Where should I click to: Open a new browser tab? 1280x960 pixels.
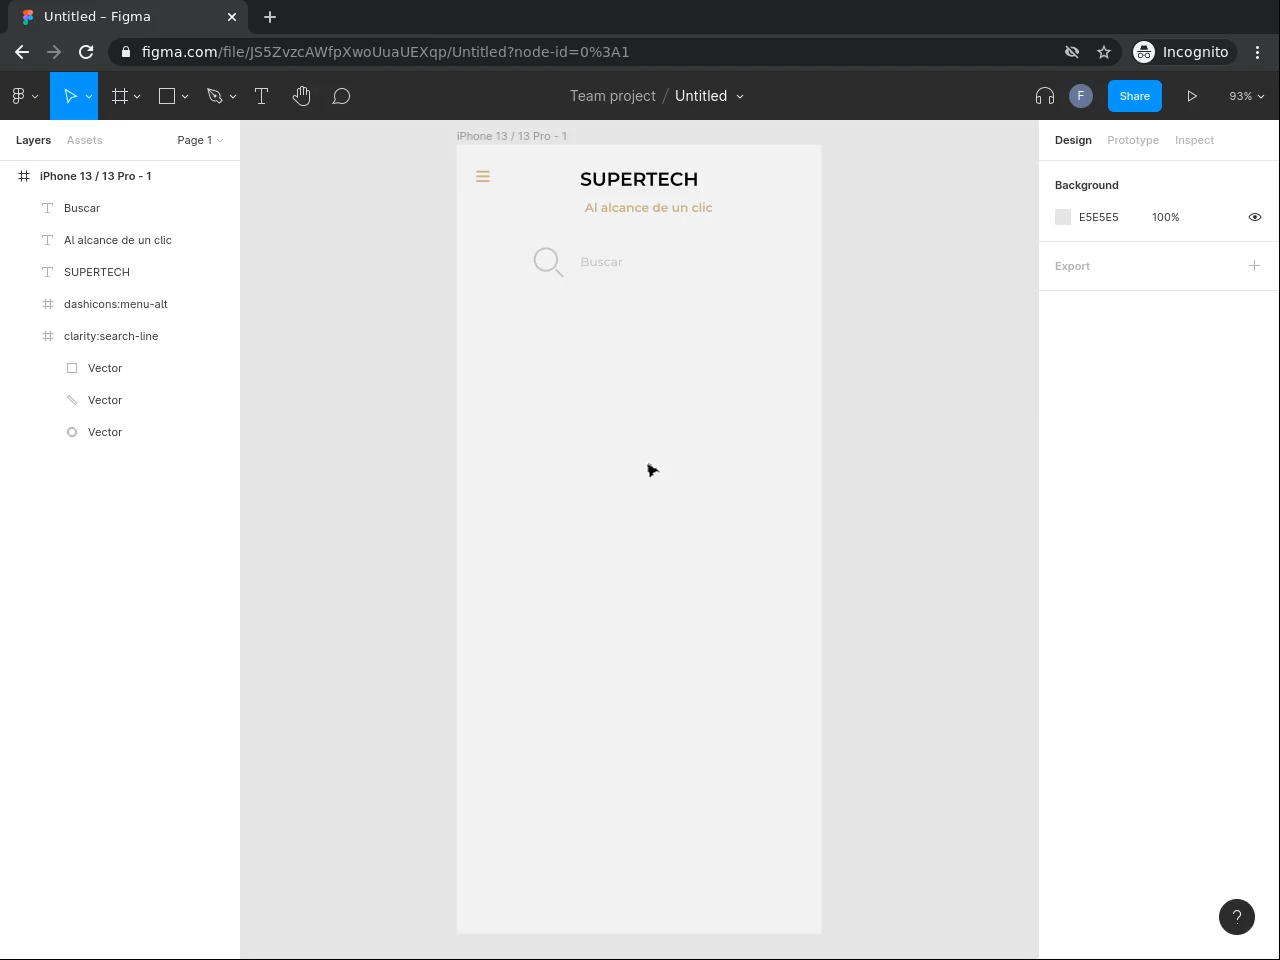point(270,17)
